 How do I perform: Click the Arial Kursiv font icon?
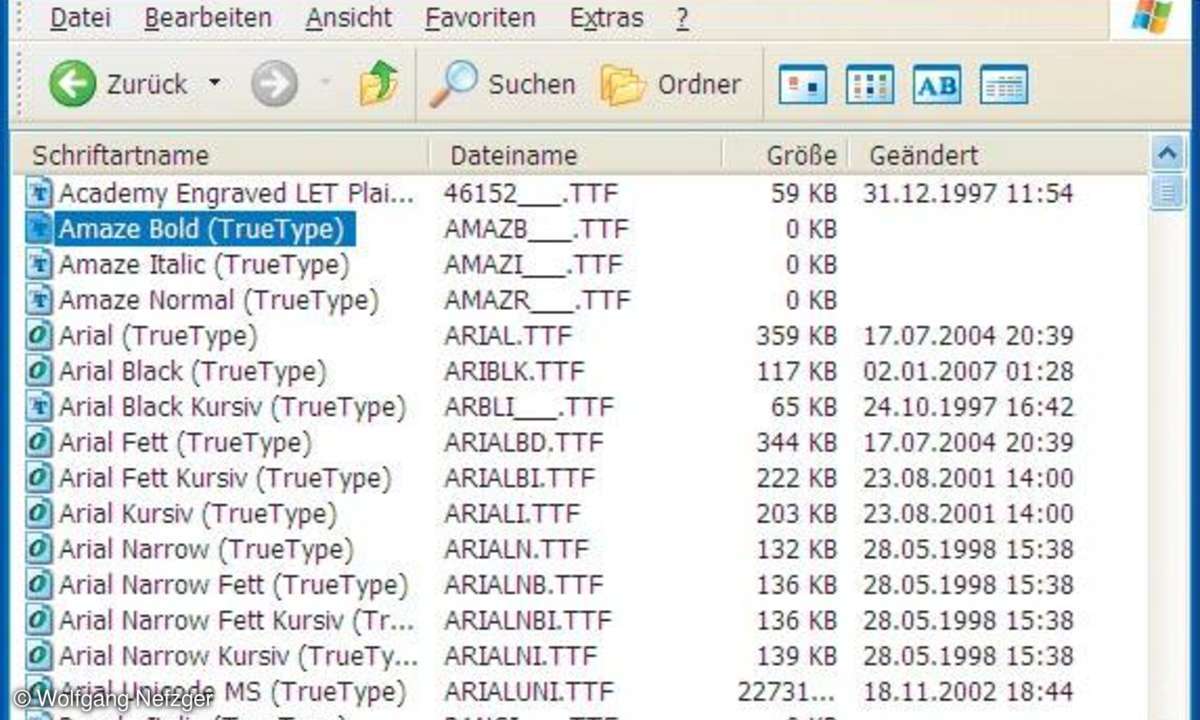coord(39,513)
